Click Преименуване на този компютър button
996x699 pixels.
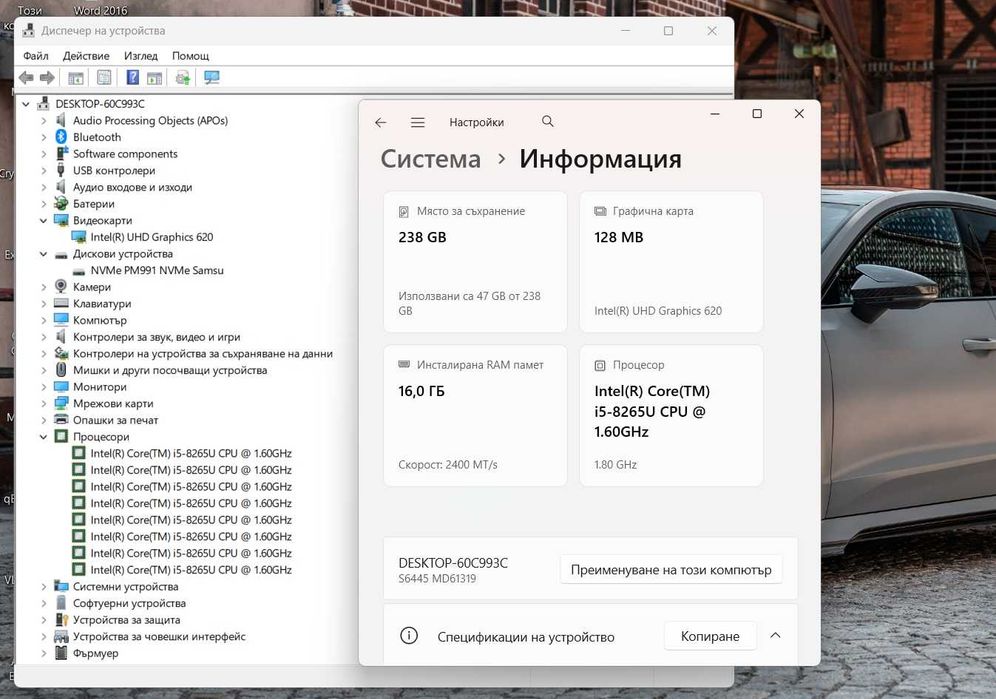(671, 569)
